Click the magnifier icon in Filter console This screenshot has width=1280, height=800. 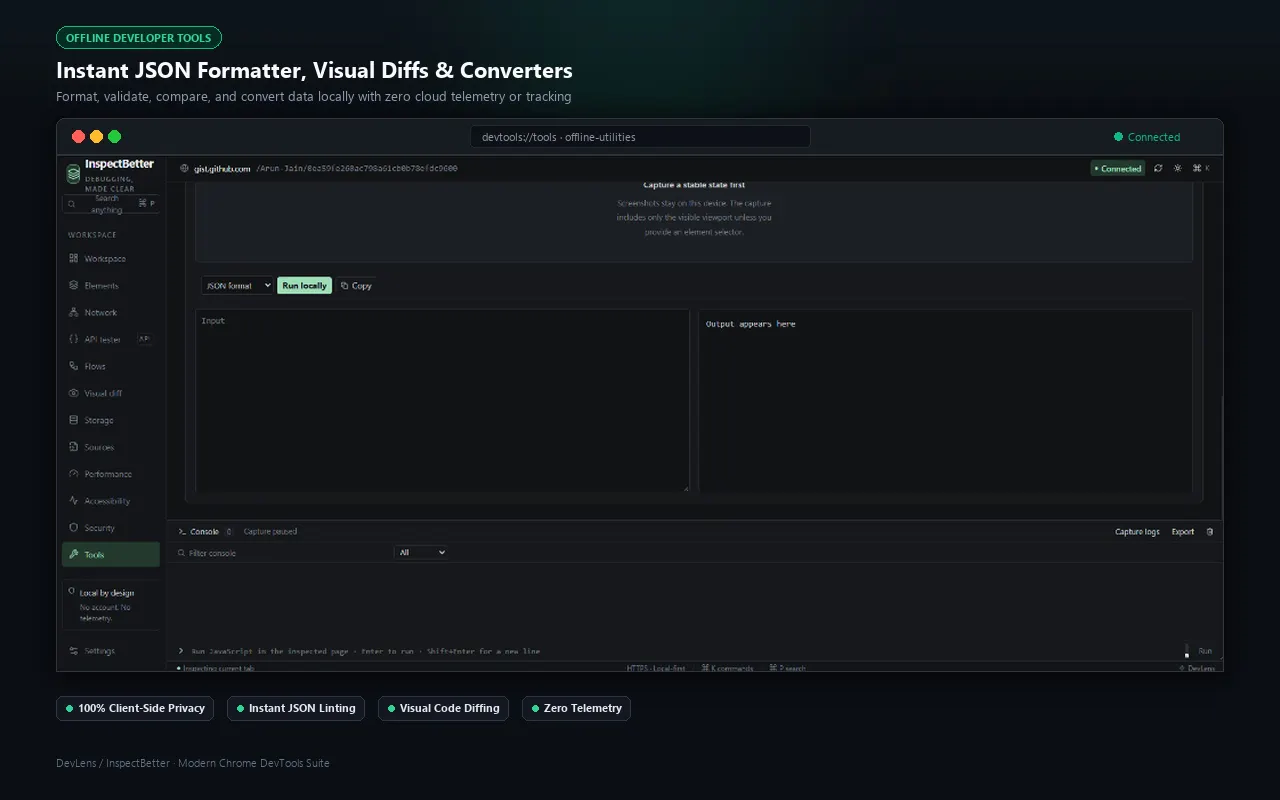181,553
